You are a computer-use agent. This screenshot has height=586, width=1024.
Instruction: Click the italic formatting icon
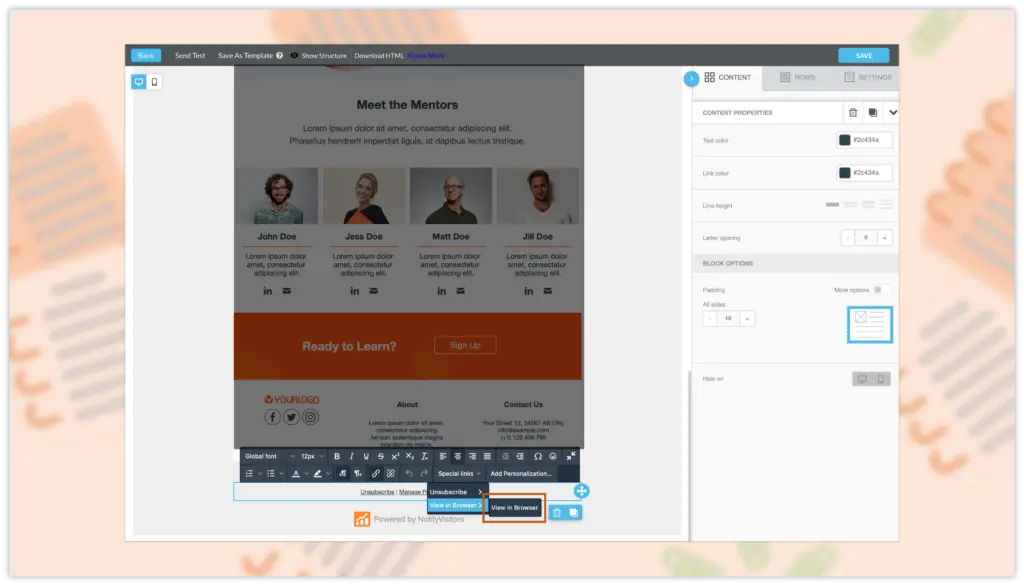[x=351, y=456]
